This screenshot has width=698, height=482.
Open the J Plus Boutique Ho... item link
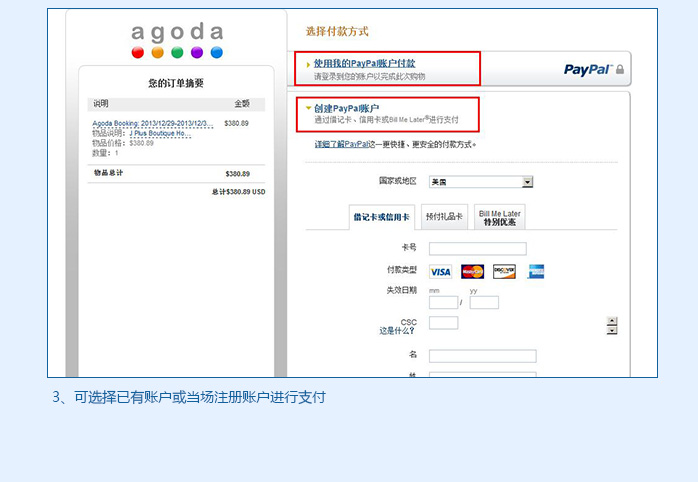tap(160, 133)
